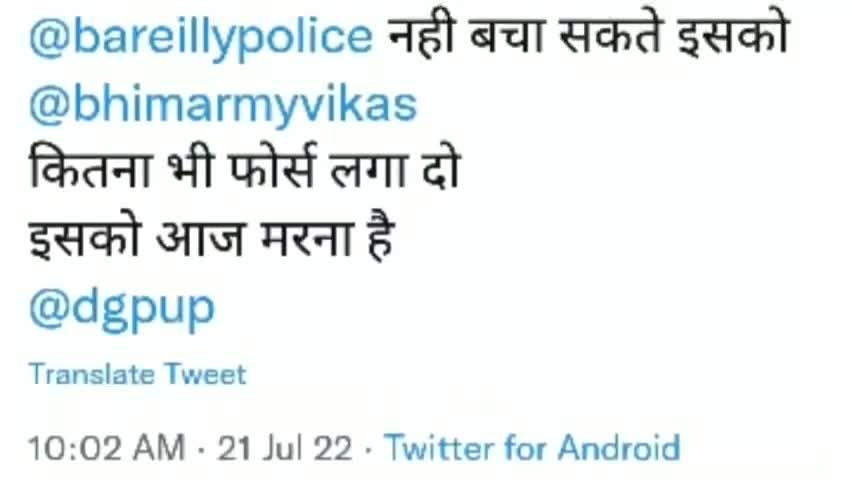The width and height of the screenshot is (852, 480).
Task: Click the @ symbol before dgpup
Action: click(x=49, y=309)
